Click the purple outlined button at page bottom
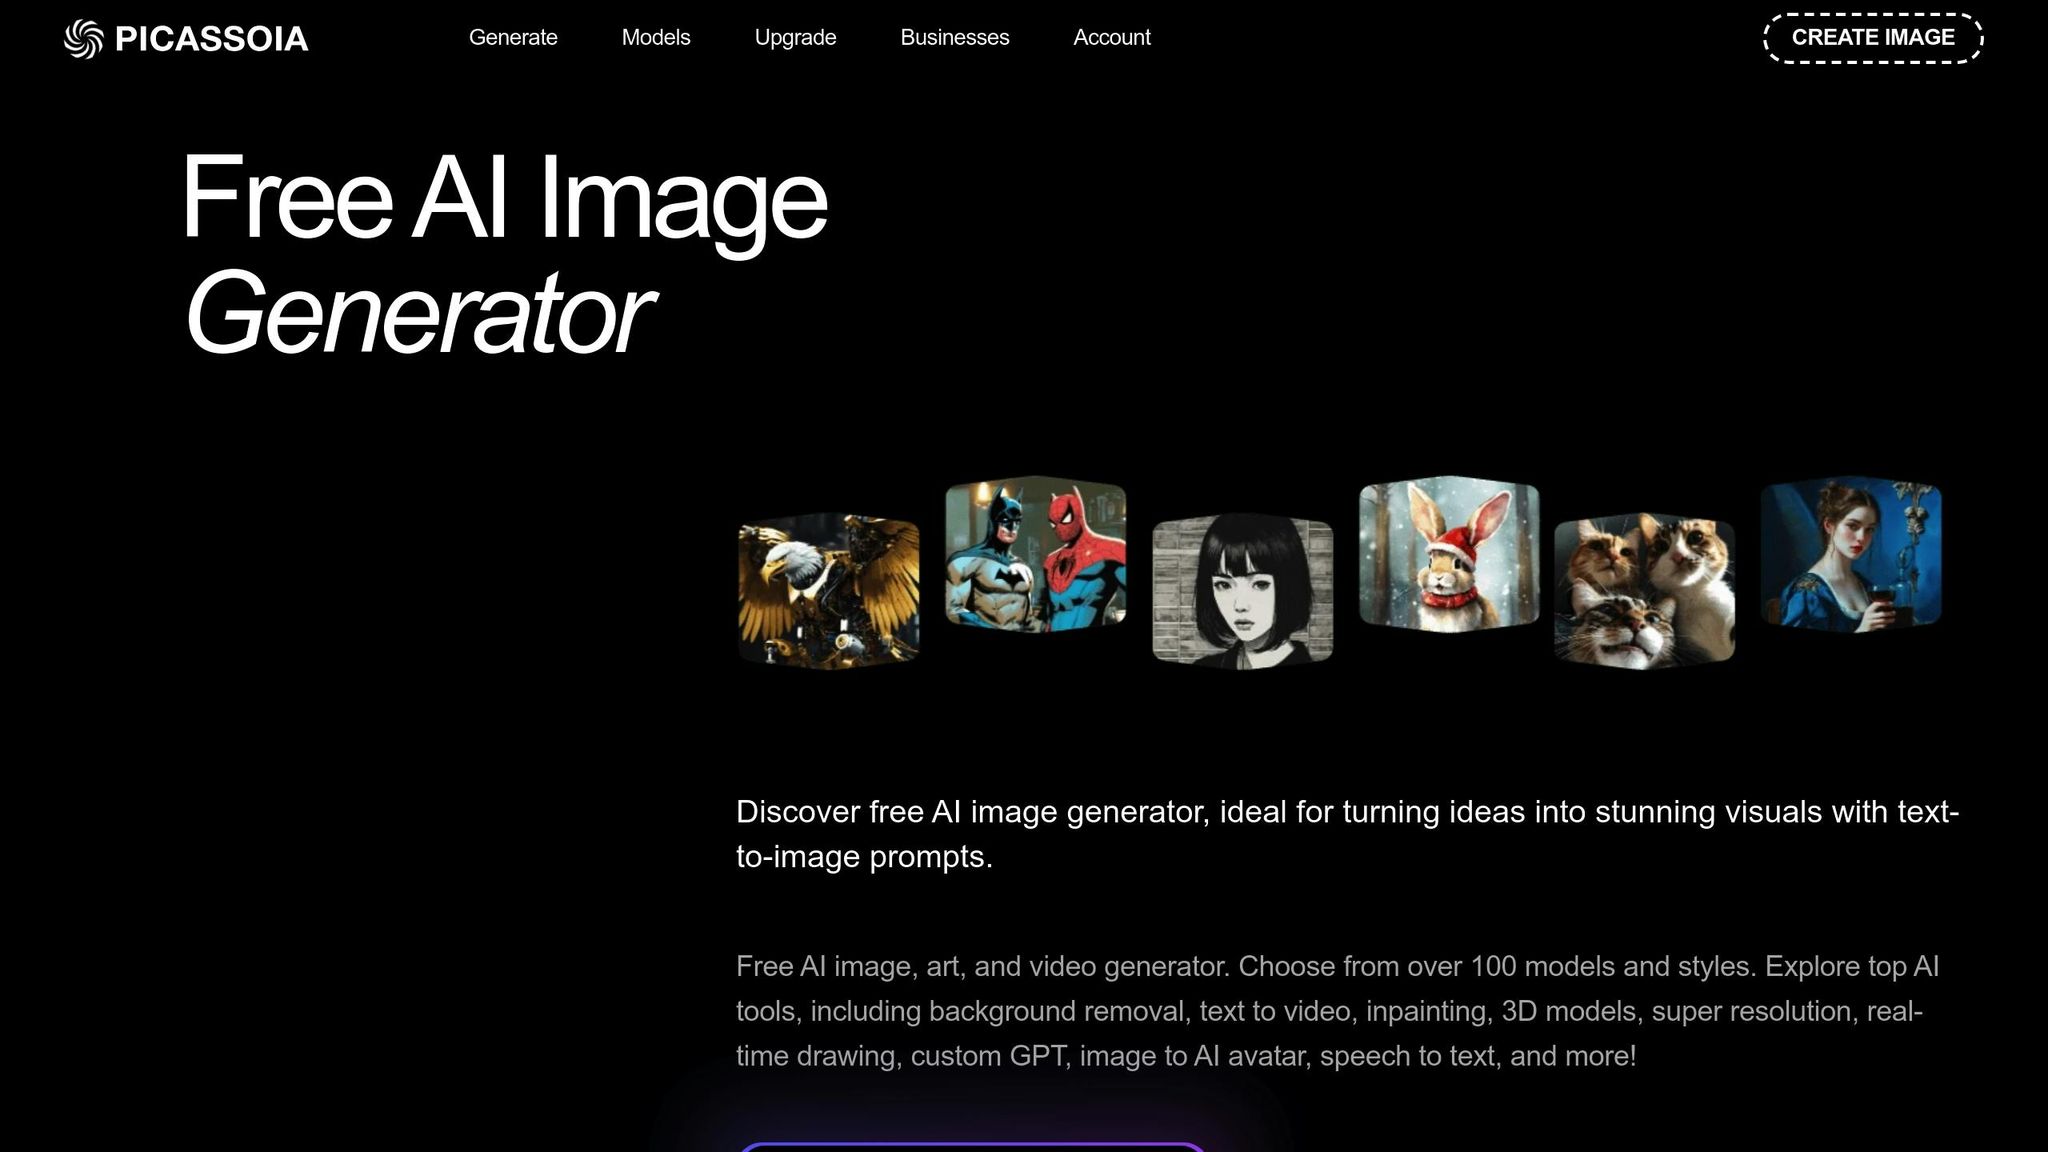Viewport: 2048px width, 1152px height. click(x=970, y=1146)
